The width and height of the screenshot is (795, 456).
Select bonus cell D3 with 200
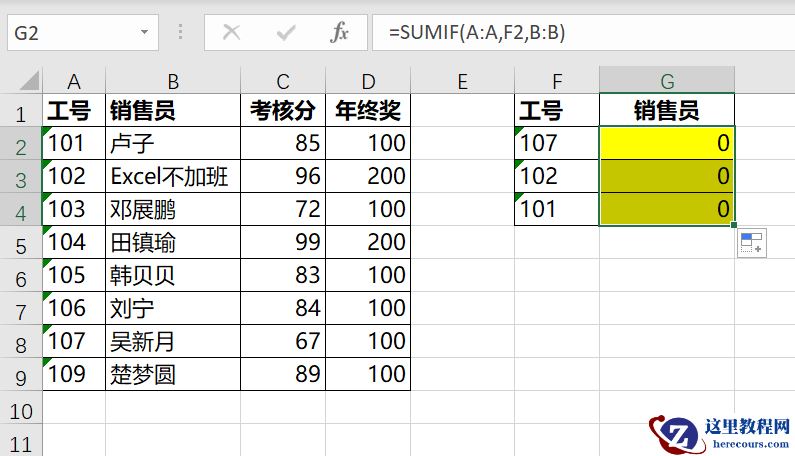[x=368, y=176]
